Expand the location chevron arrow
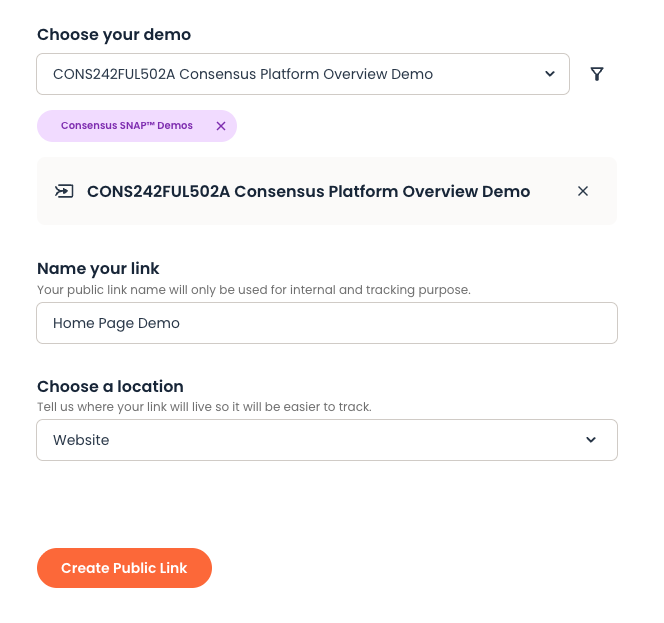 pos(590,440)
